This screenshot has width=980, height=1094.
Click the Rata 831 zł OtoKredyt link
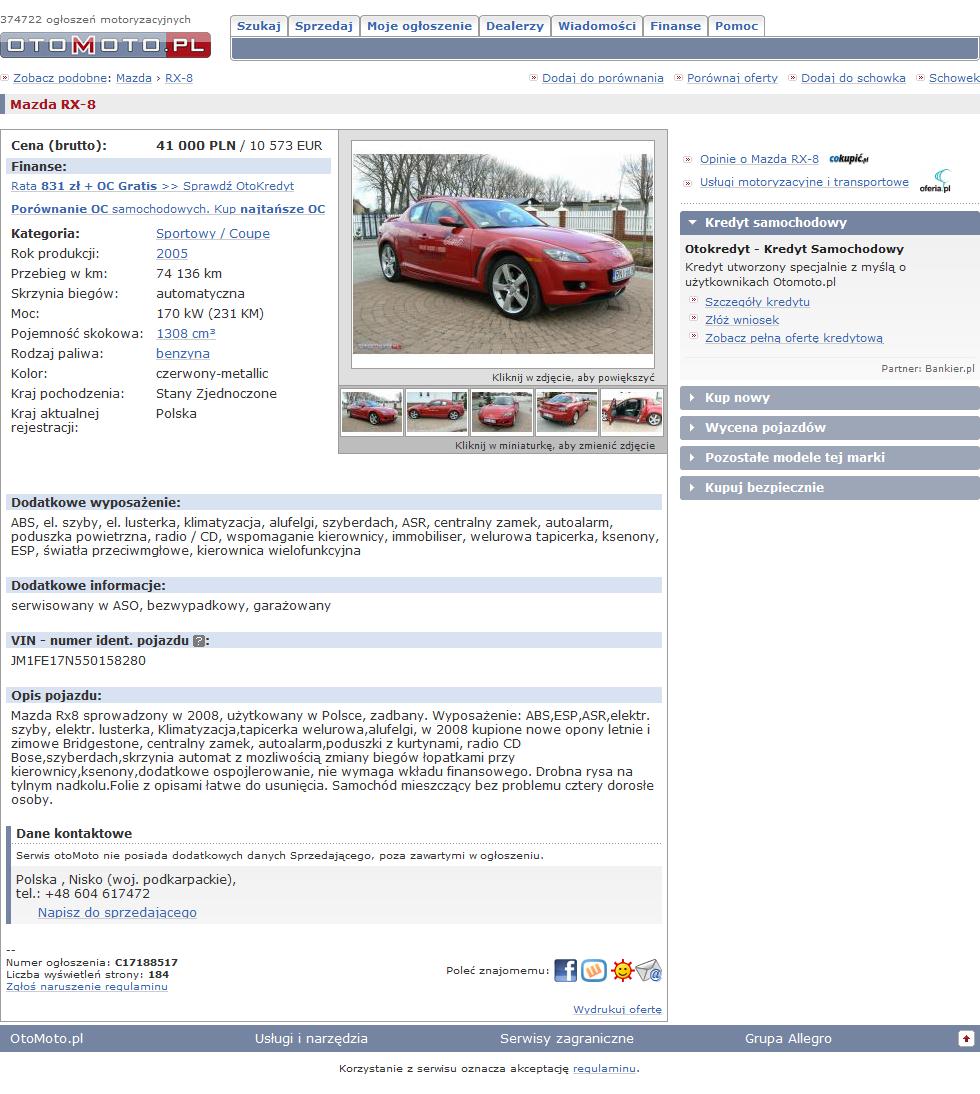point(152,186)
